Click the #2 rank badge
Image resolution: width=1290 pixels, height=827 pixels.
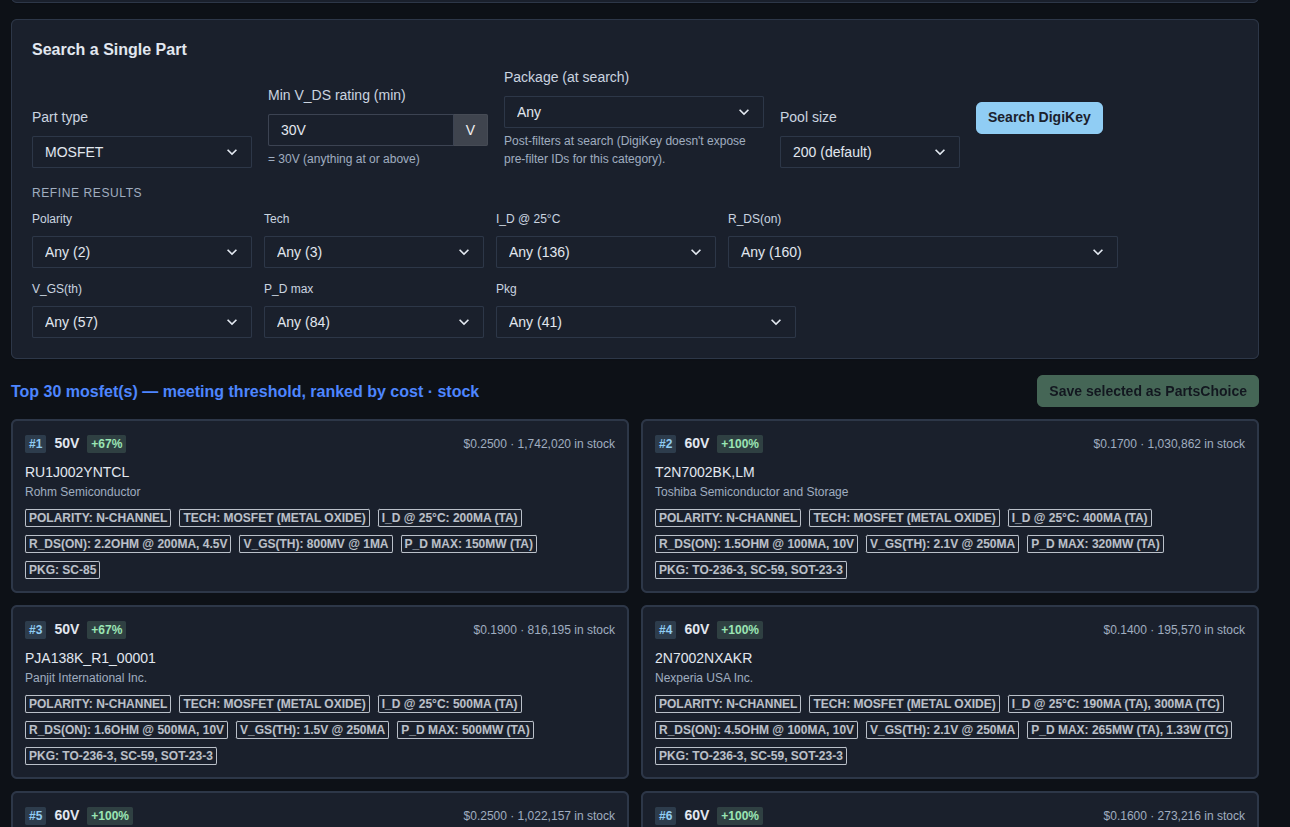pyautogui.click(x=666, y=444)
